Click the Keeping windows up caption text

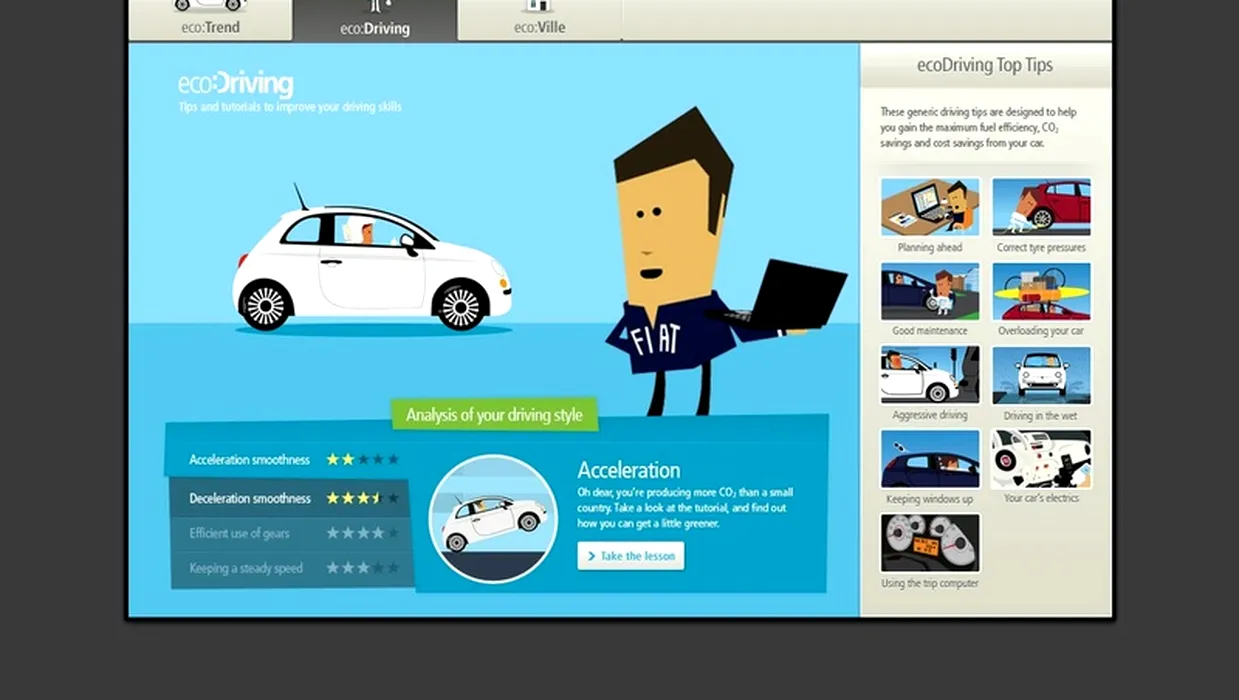(x=930, y=499)
